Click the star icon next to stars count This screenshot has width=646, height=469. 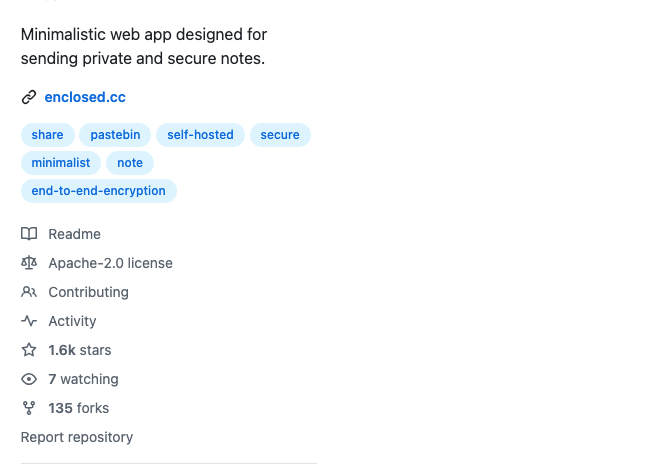coord(29,350)
